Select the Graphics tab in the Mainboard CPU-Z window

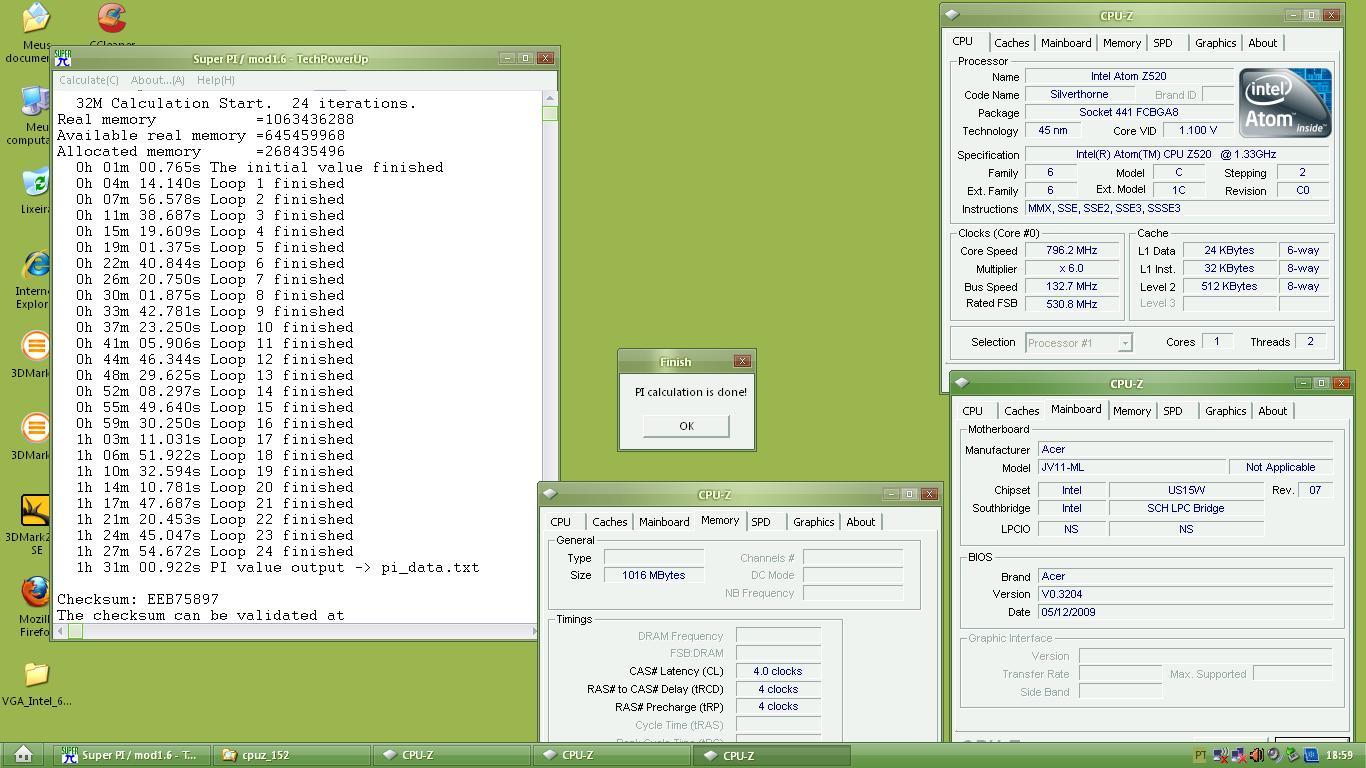[x=1225, y=411]
